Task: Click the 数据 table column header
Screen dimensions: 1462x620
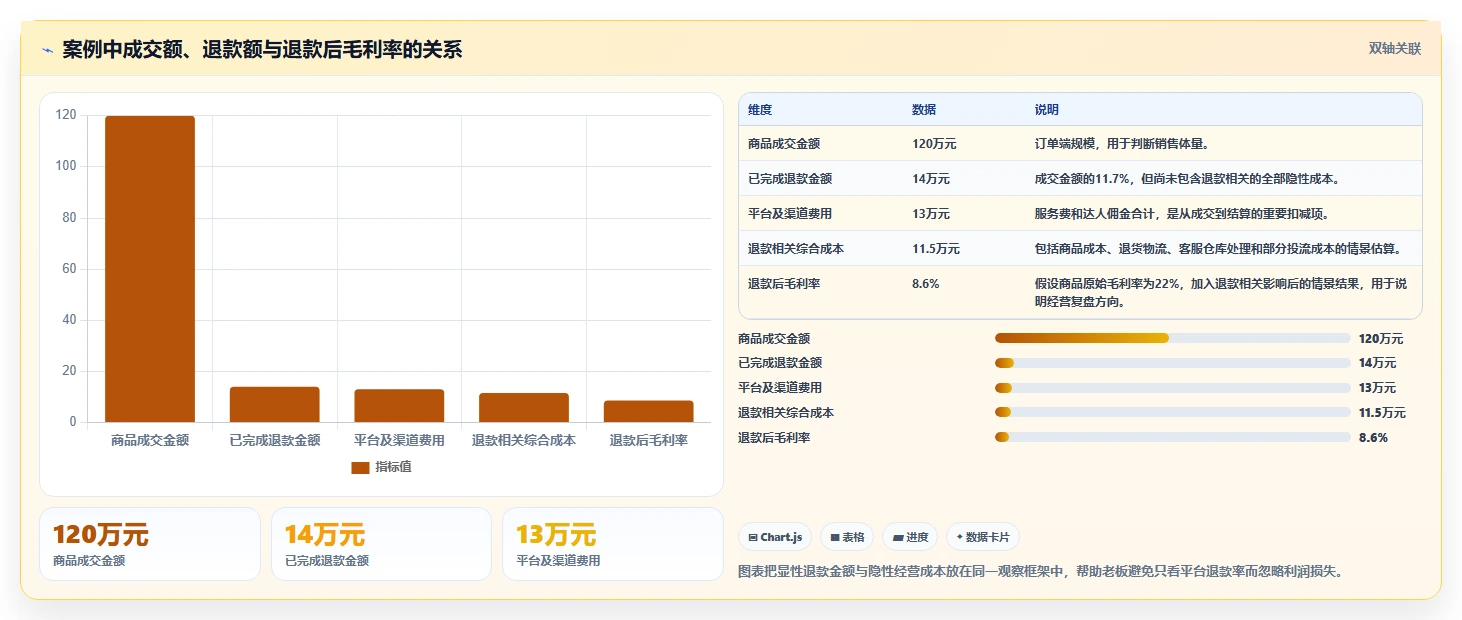Action: (924, 110)
